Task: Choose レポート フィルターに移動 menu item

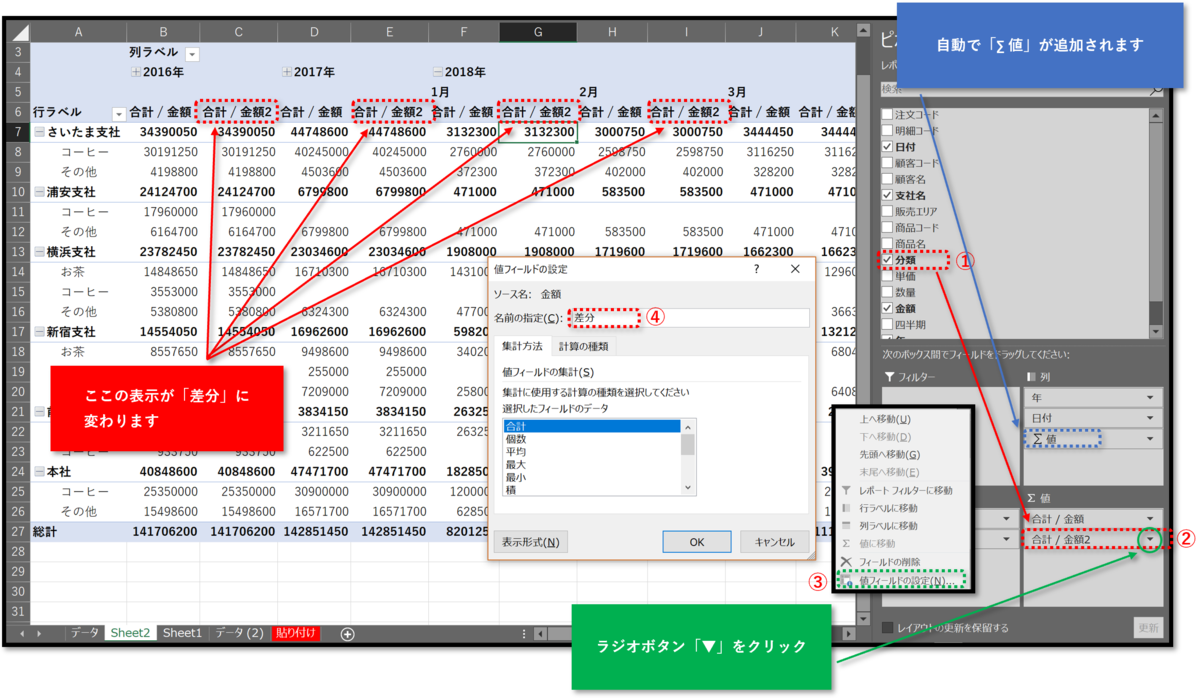Action: point(906,491)
